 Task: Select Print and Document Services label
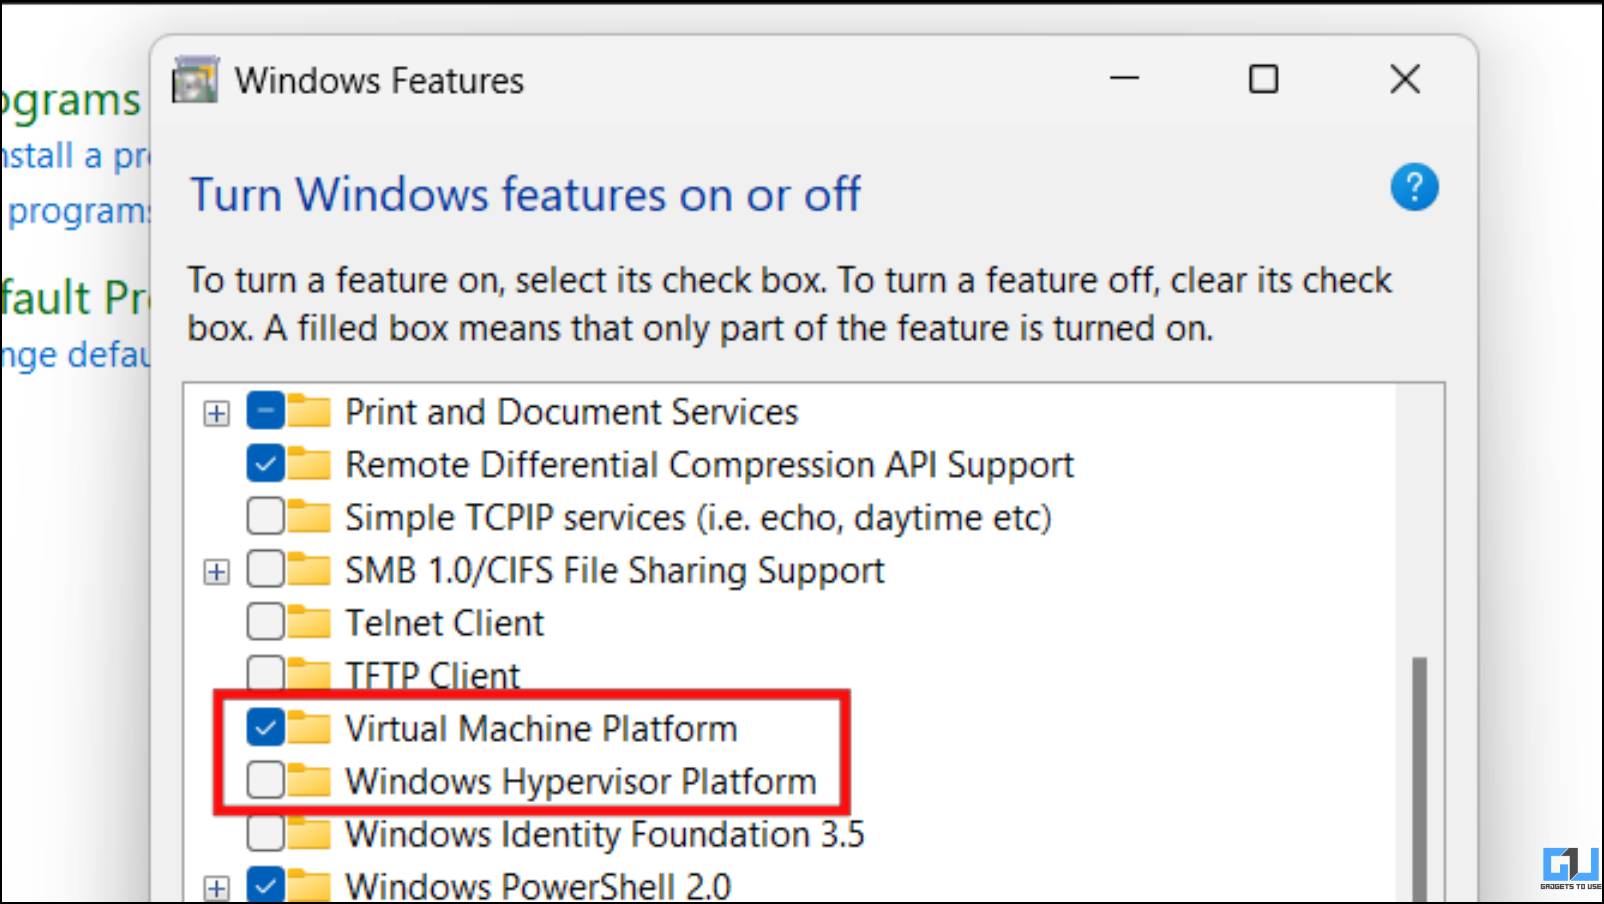point(571,412)
